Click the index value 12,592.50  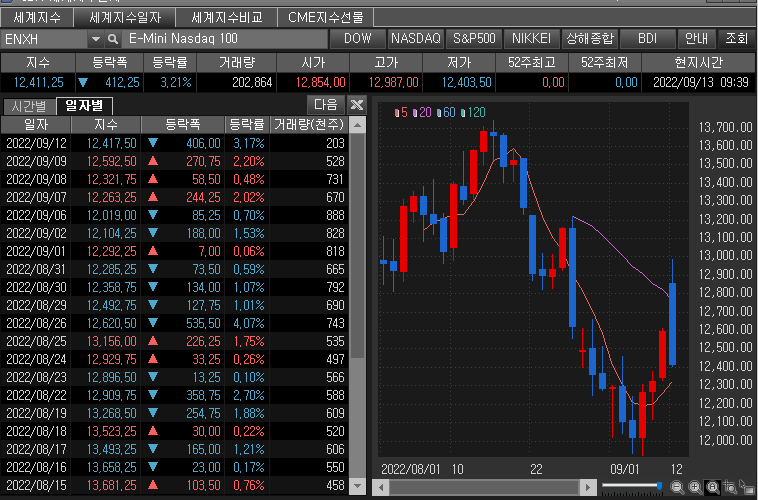[112, 161]
